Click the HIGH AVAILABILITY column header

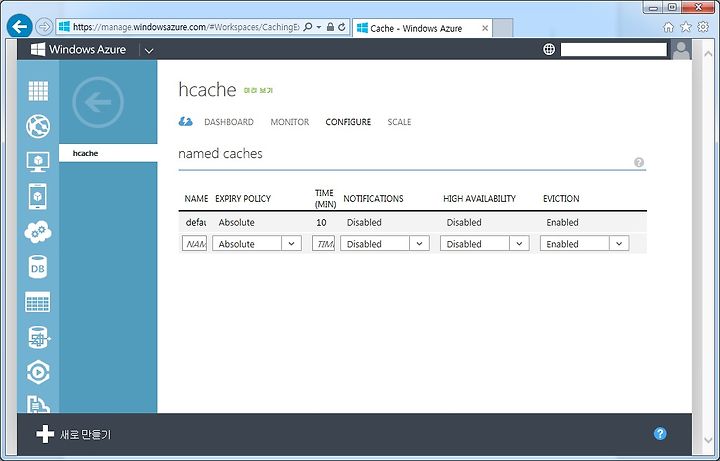(x=479, y=198)
